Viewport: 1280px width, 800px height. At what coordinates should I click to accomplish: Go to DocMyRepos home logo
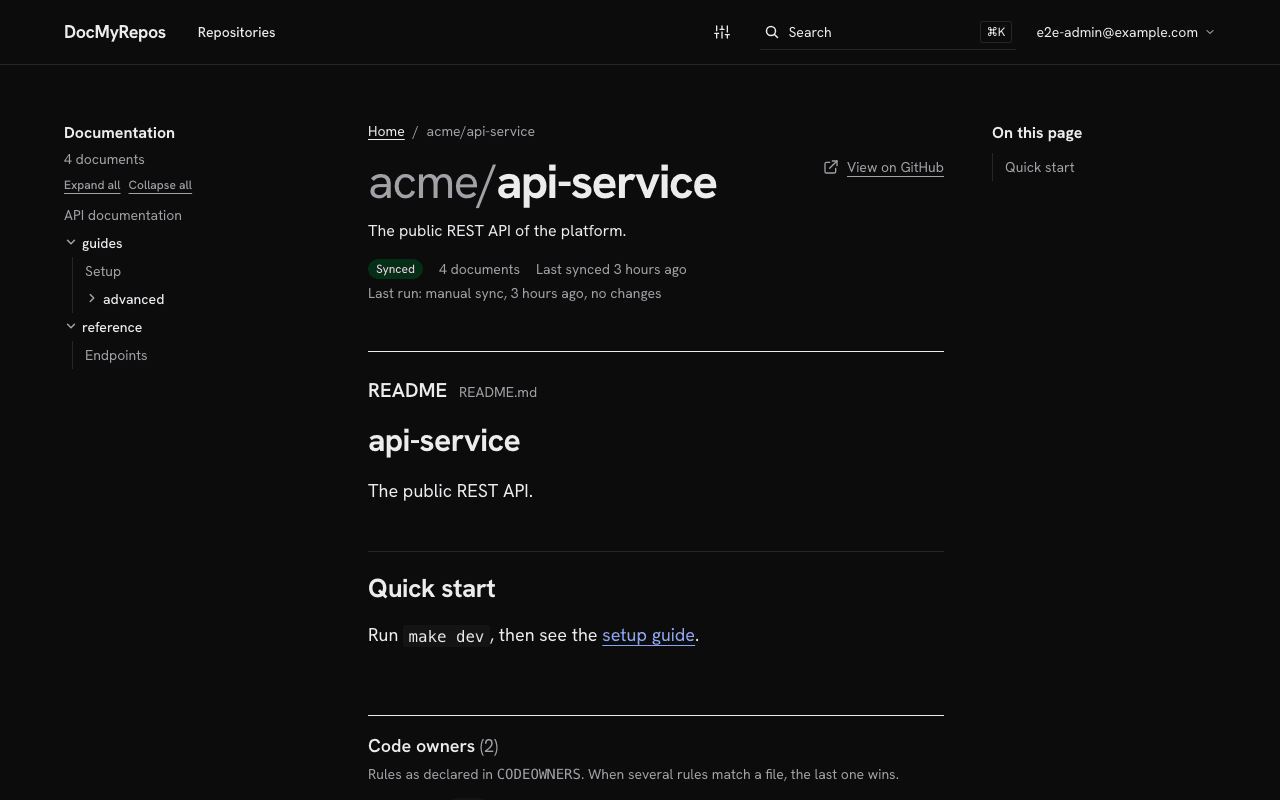[x=115, y=32]
